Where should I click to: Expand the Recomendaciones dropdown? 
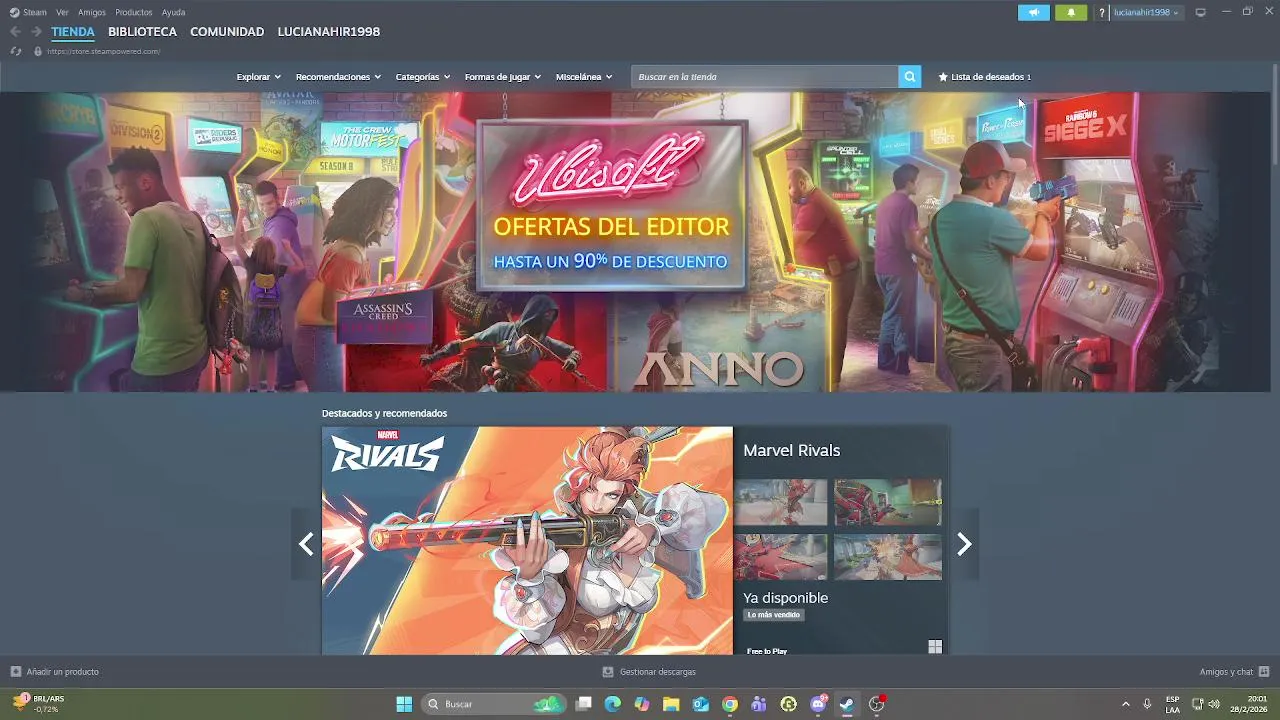pyautogui.click(x=338, y=77)
